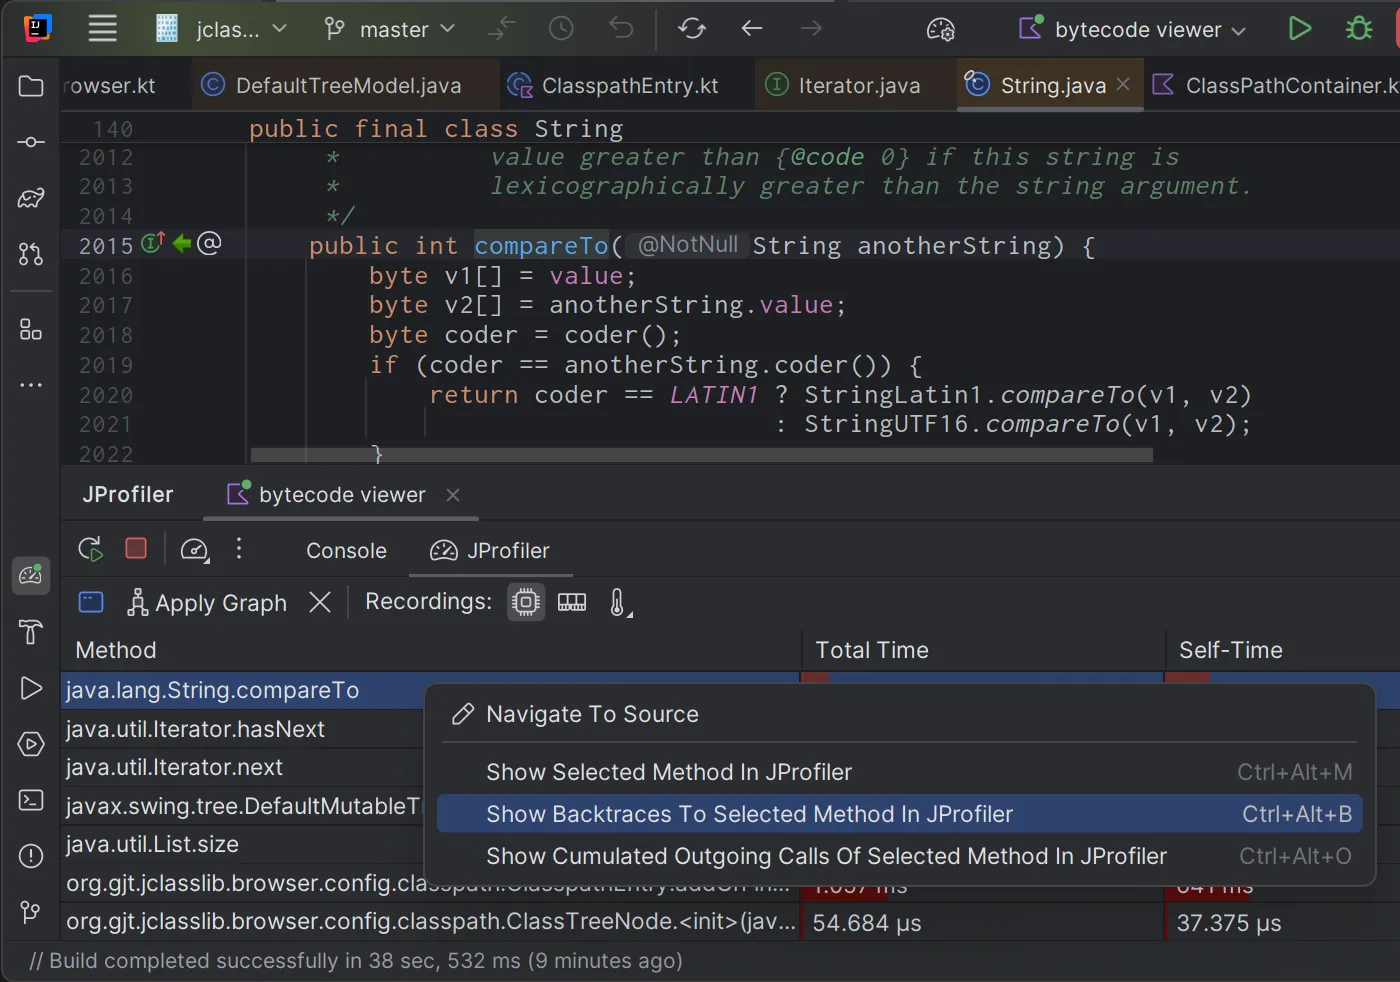Click the implemented-method gutter icon on line 2015
This screenshot has height=982, width=1400.
[x=152, y=243]
